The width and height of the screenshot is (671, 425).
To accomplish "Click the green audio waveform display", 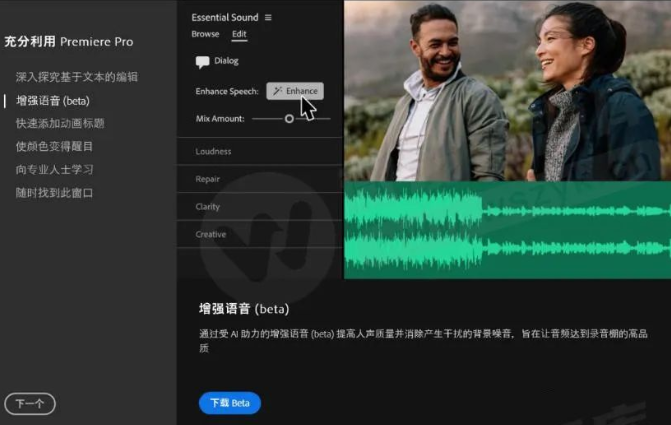I will coord(508,230).
